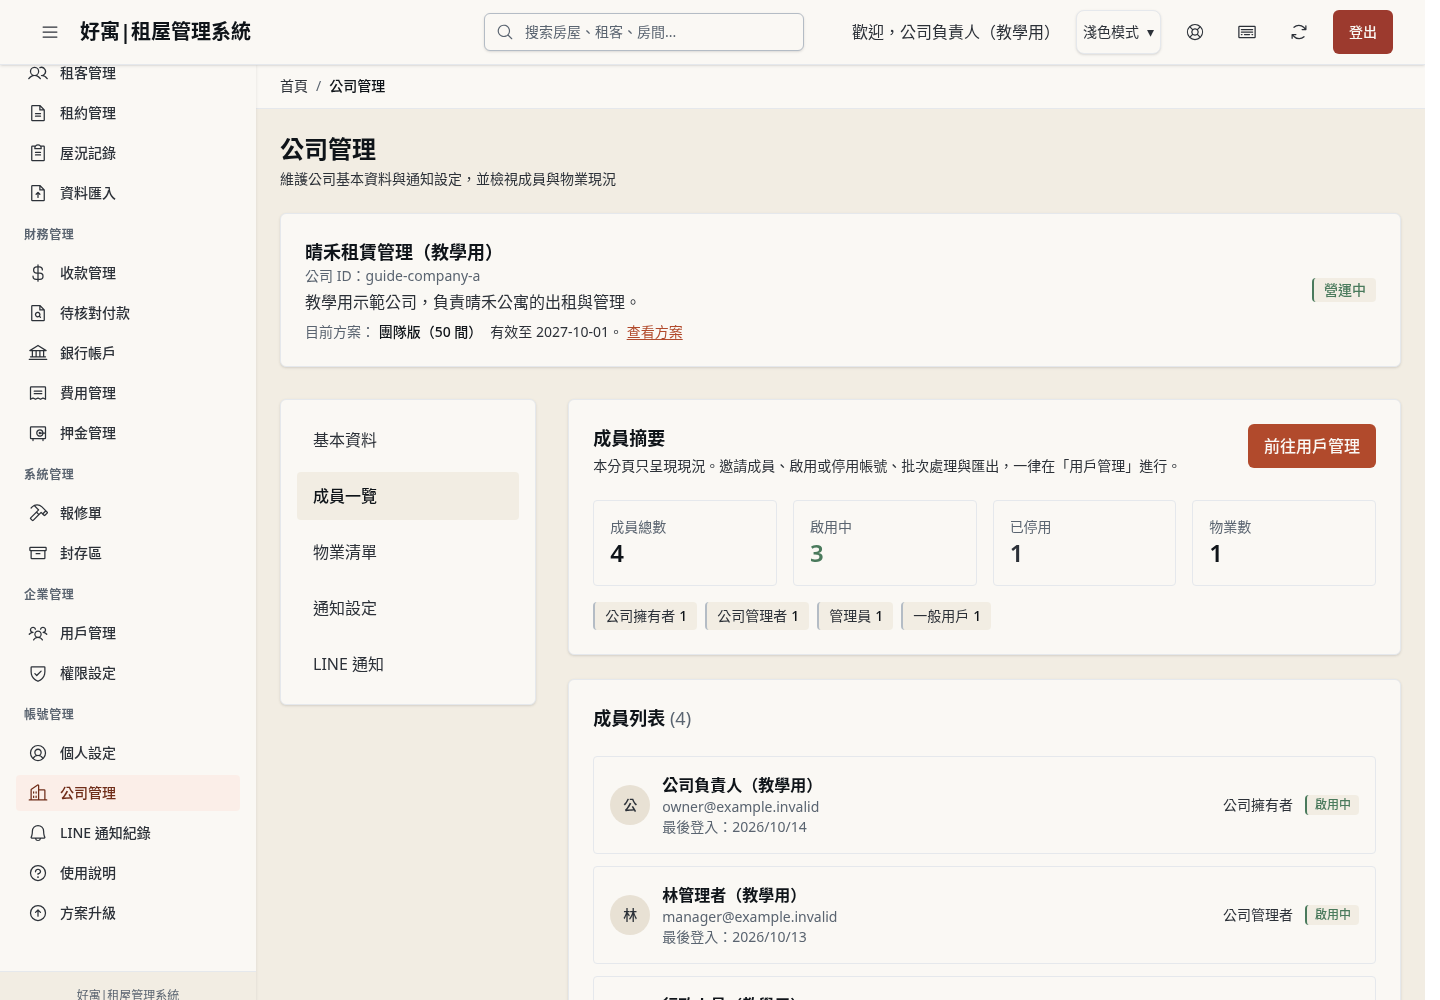Open 銀行帳戶 via its bank icon
Image resolution: width=1440 pixels, height=1000 pixels.
(38, 353)
